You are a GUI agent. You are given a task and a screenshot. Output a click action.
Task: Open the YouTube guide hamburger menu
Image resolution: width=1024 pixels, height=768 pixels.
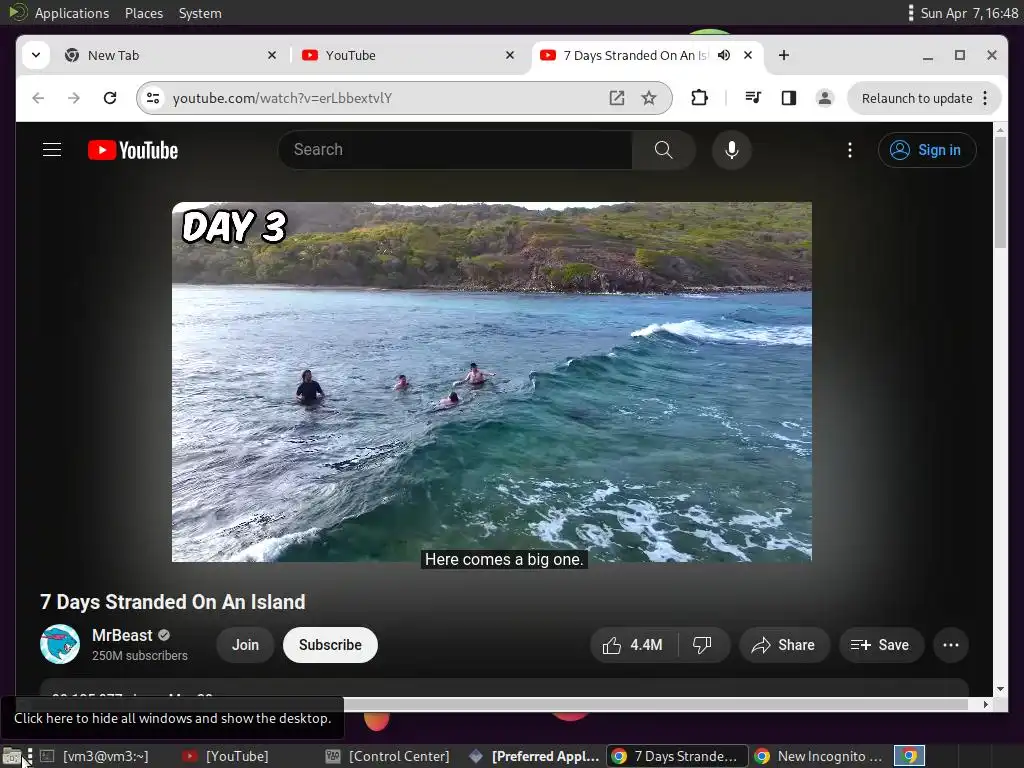52,150
